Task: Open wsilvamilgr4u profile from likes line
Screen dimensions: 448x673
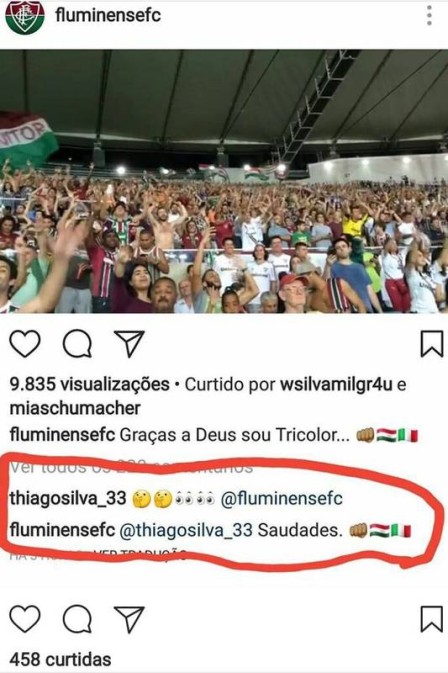Action: (336, 384)
